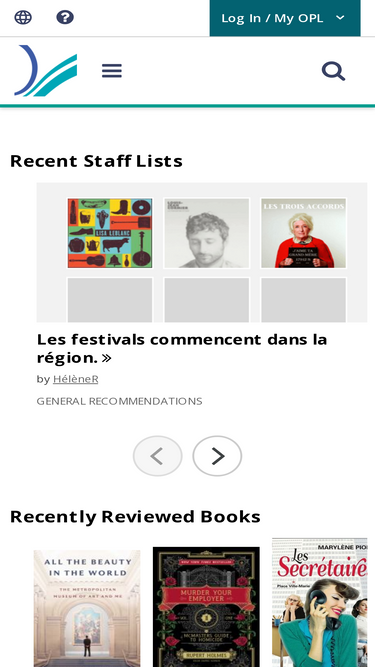375x667 pixels.
Task: Click the last empty placeholder cover
Action: click(304, 300)
